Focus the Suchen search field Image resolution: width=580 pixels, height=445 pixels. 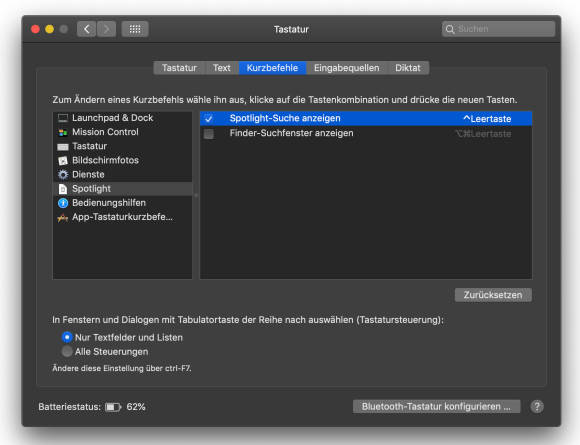coord(498,29)
